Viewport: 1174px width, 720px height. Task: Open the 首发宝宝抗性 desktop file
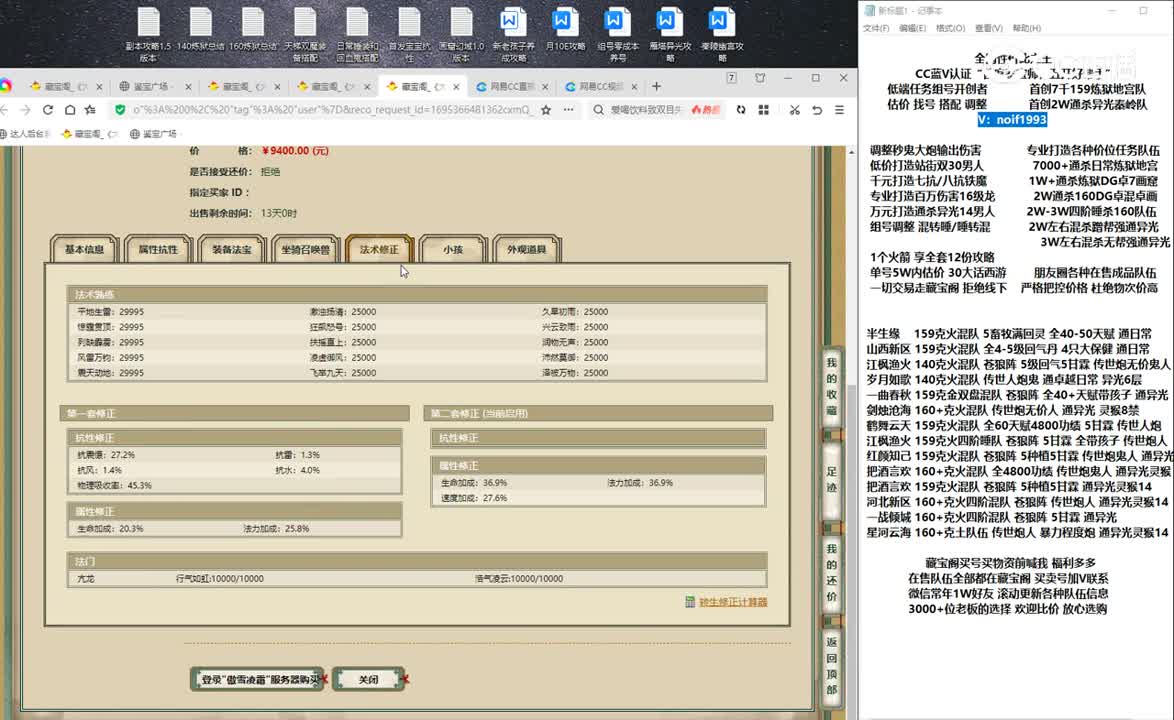pos(410,34)
